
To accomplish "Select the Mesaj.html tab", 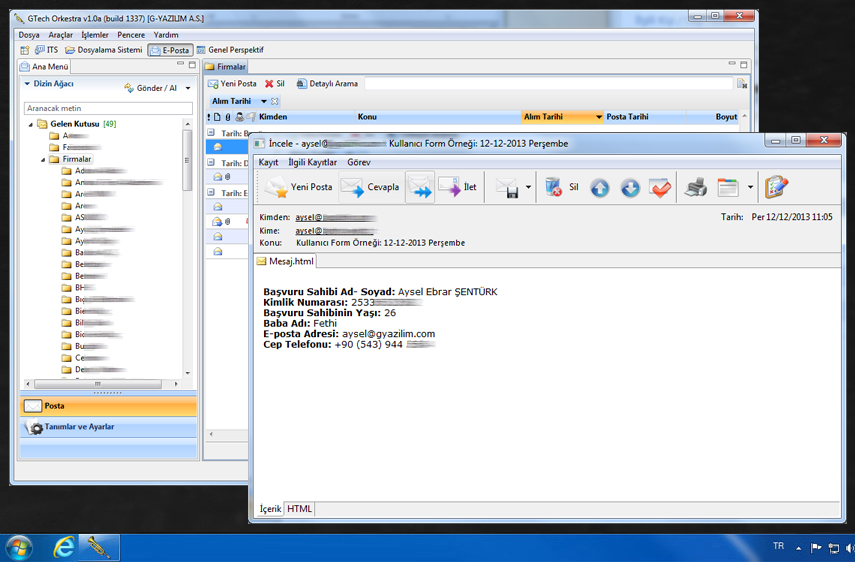I will [286, 262].
